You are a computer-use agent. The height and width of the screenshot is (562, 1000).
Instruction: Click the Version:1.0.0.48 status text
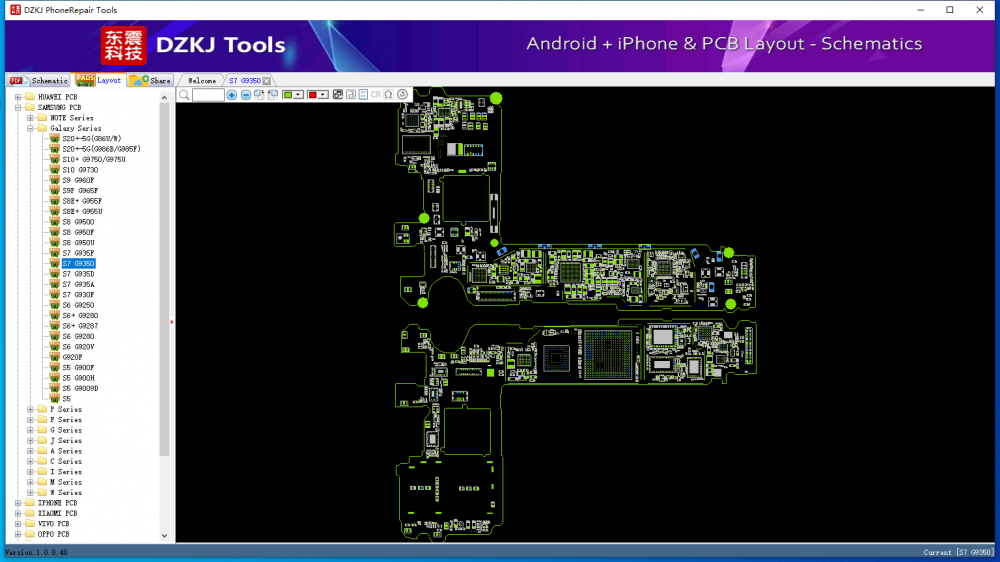coord(36,552)
